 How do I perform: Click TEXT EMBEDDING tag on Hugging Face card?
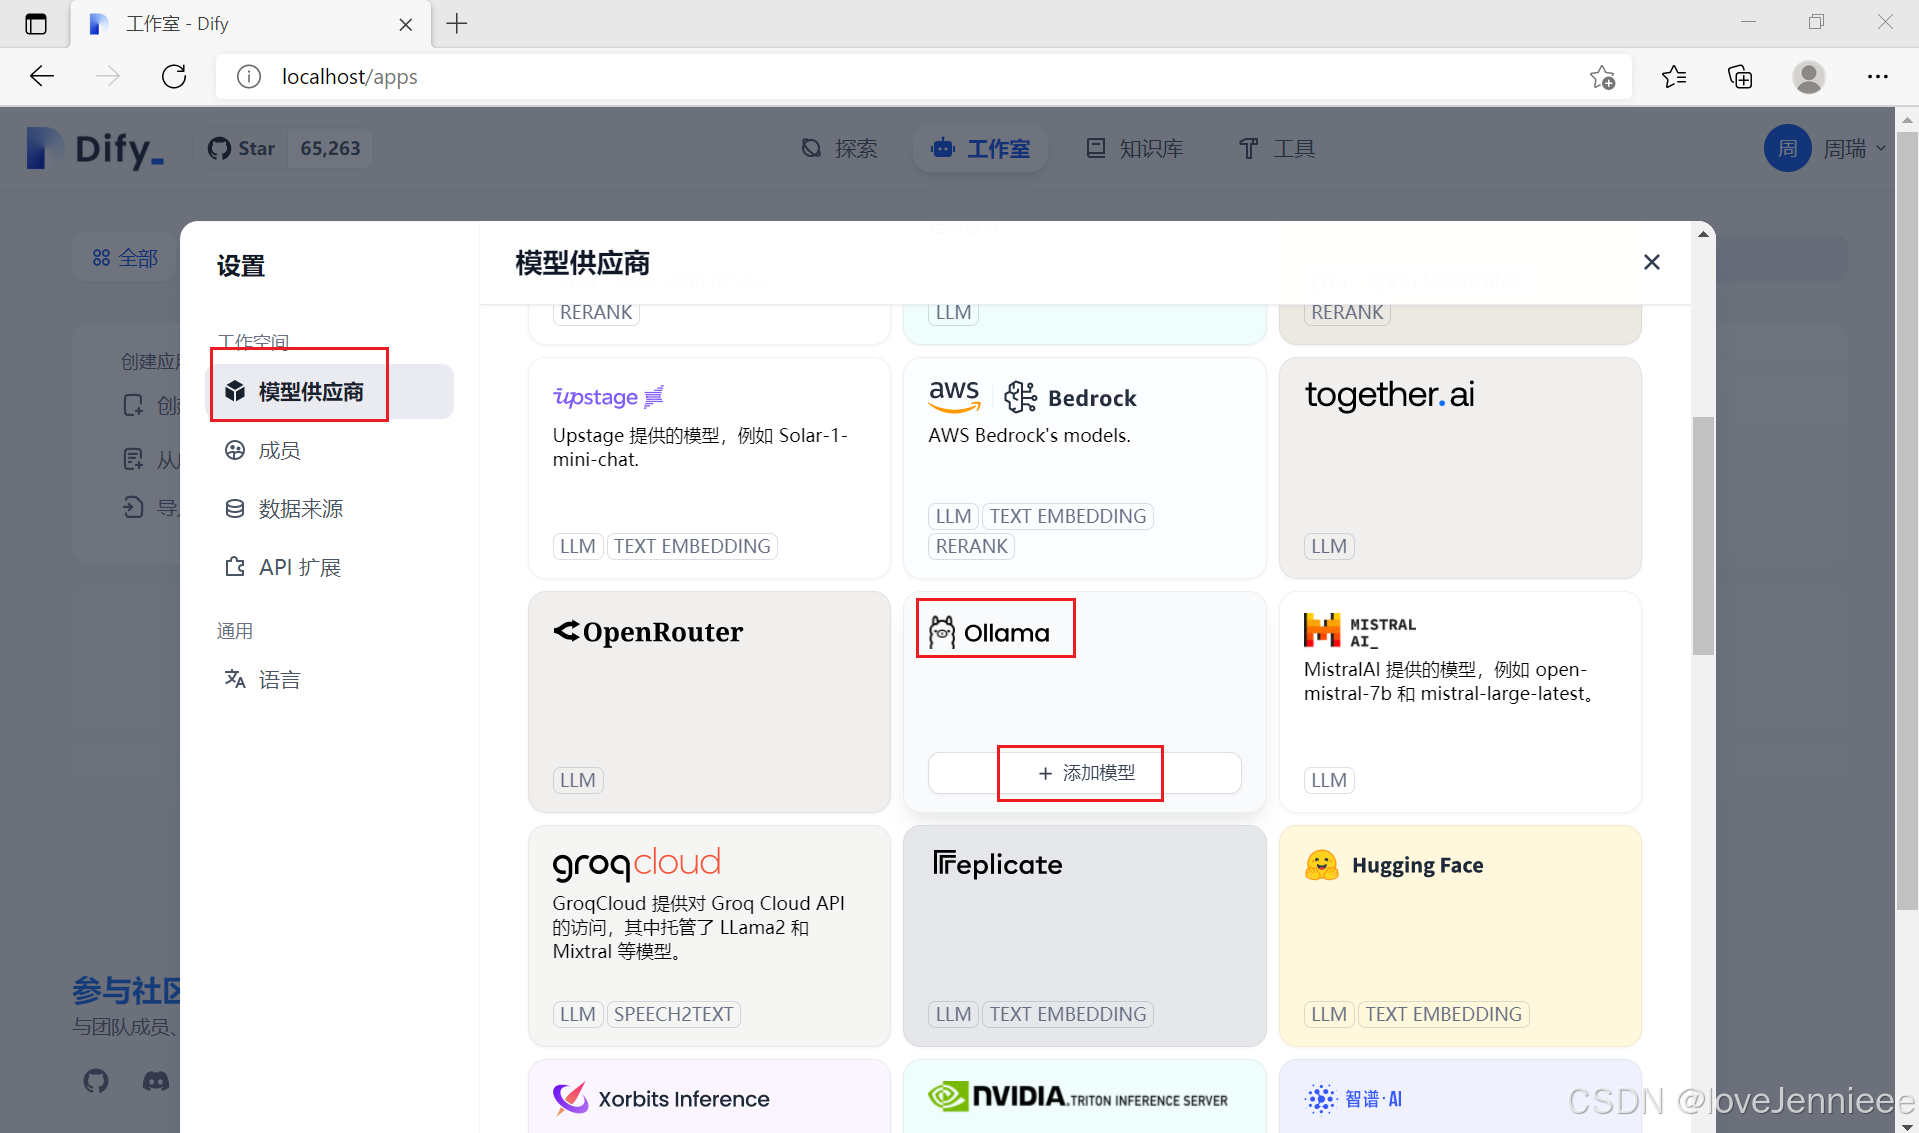click(x=1444, y=1014)
